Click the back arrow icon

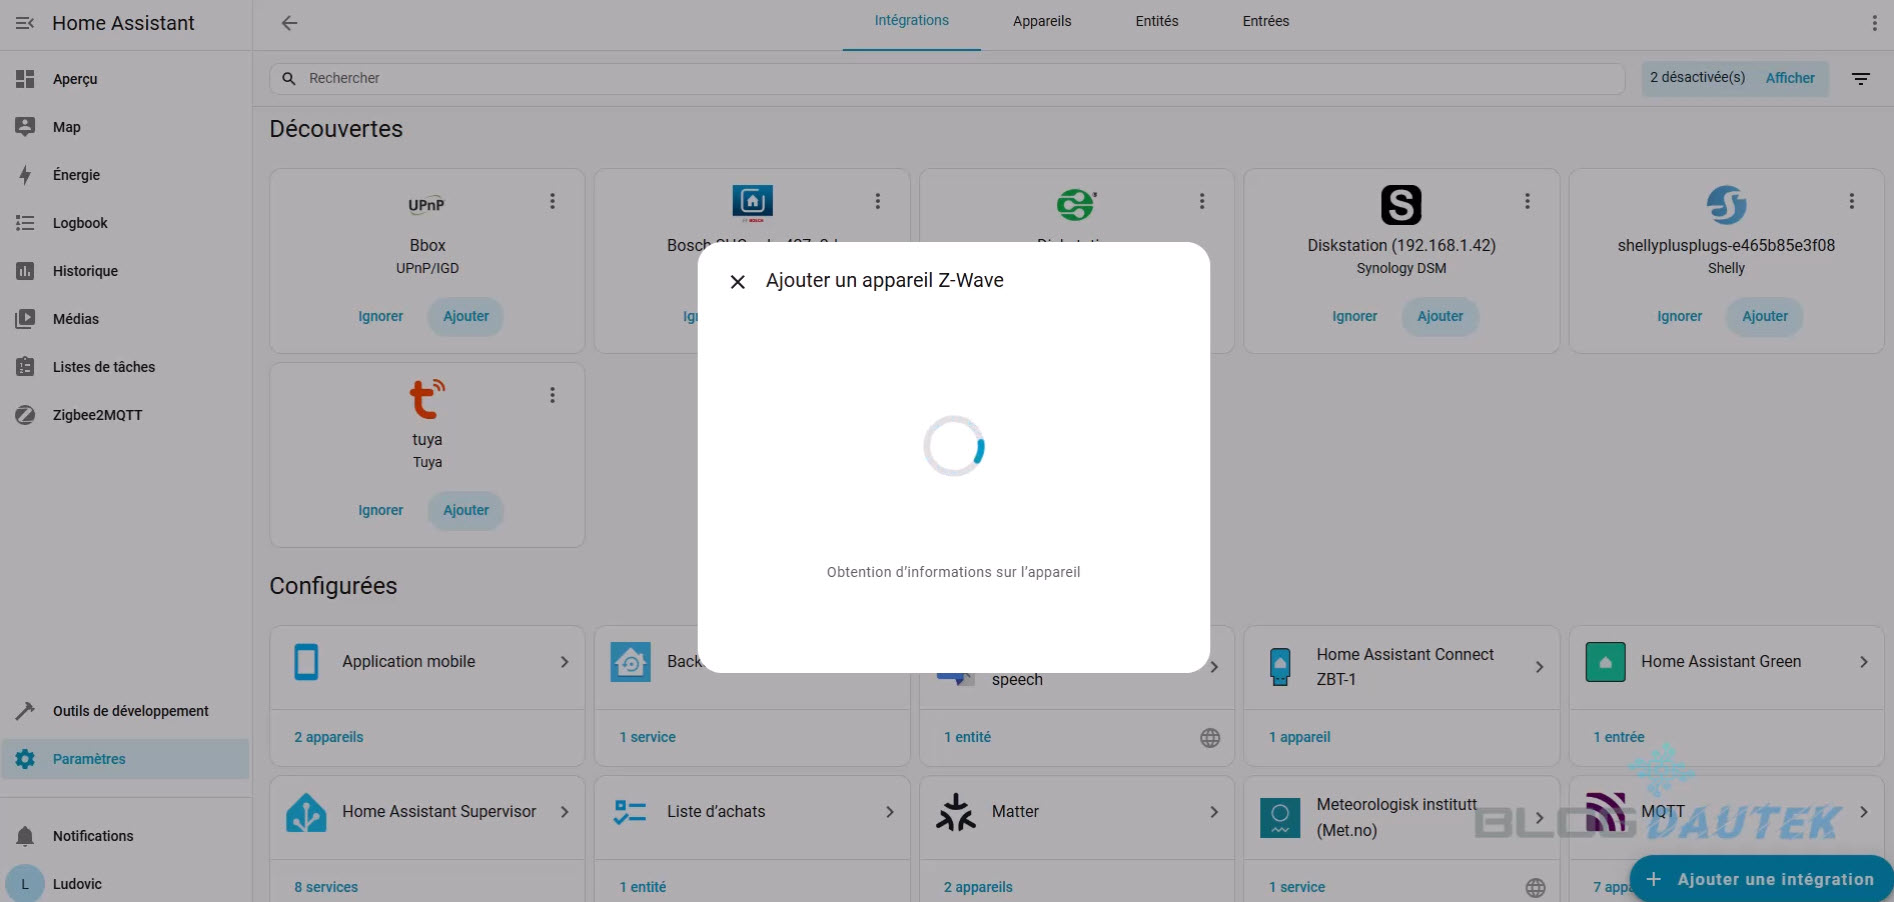coord(289,23)
